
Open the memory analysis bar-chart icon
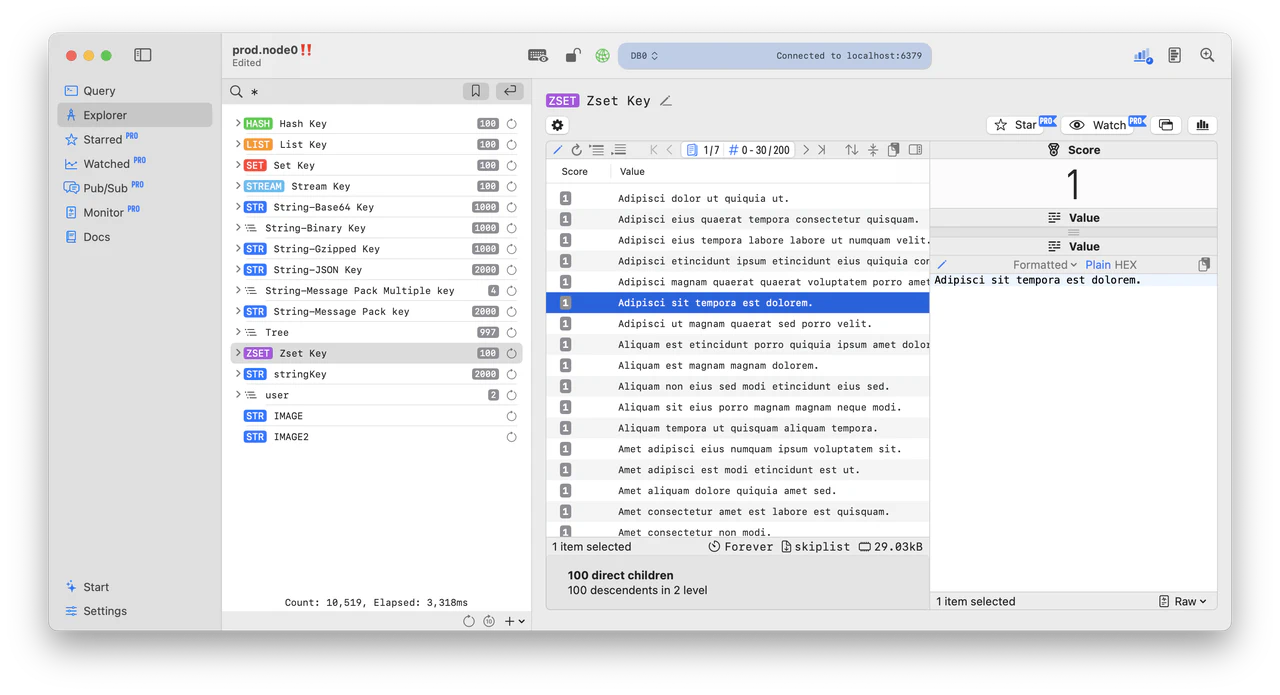coord(1201,125)
